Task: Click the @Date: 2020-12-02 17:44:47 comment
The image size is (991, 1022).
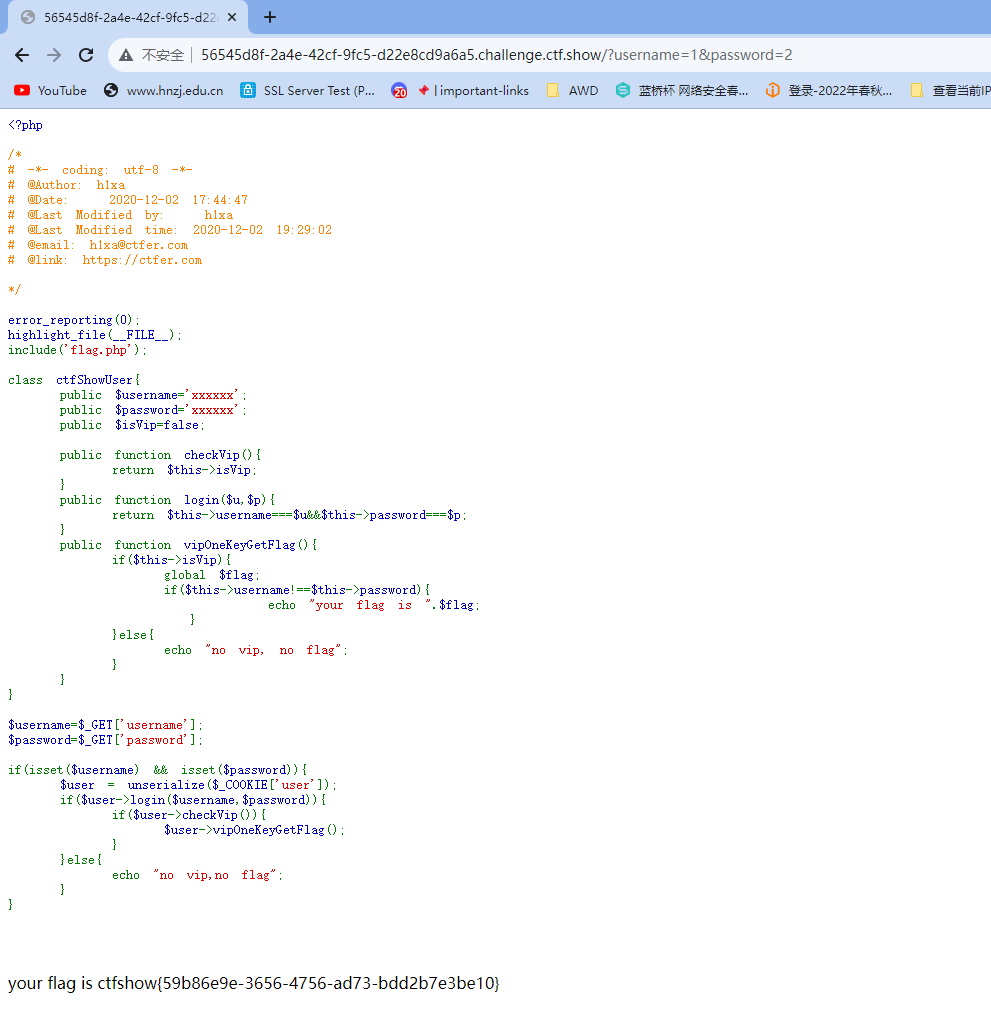Action: [x=128, y=200]
